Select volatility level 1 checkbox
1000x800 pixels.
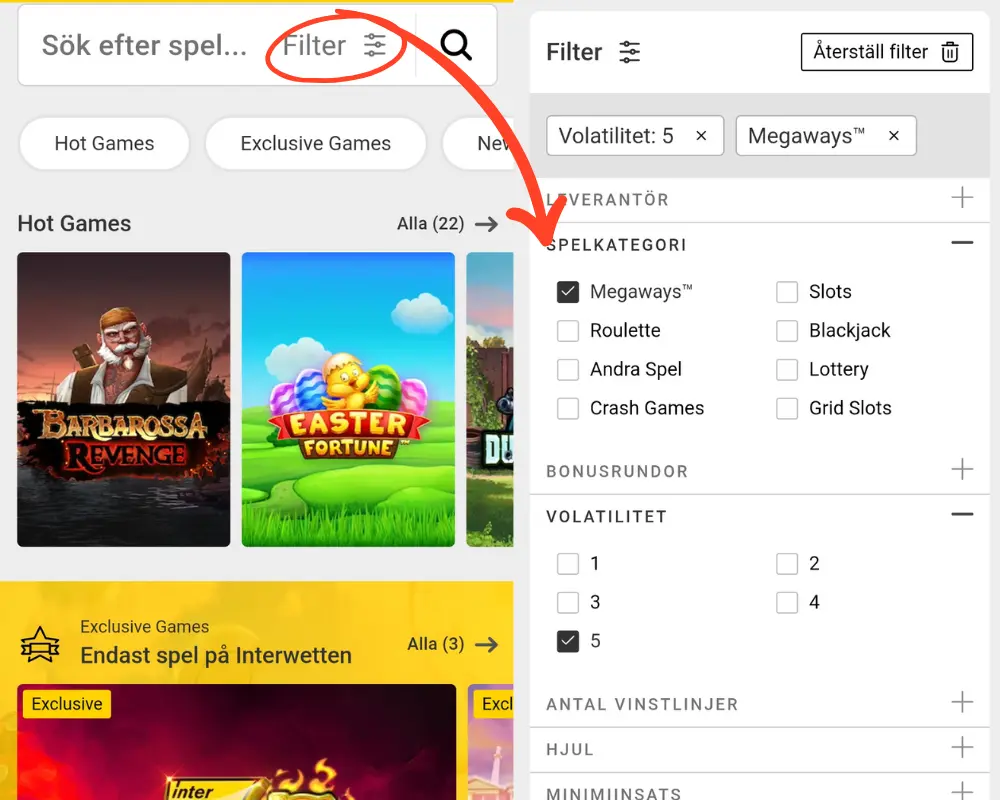click(568, 563)
